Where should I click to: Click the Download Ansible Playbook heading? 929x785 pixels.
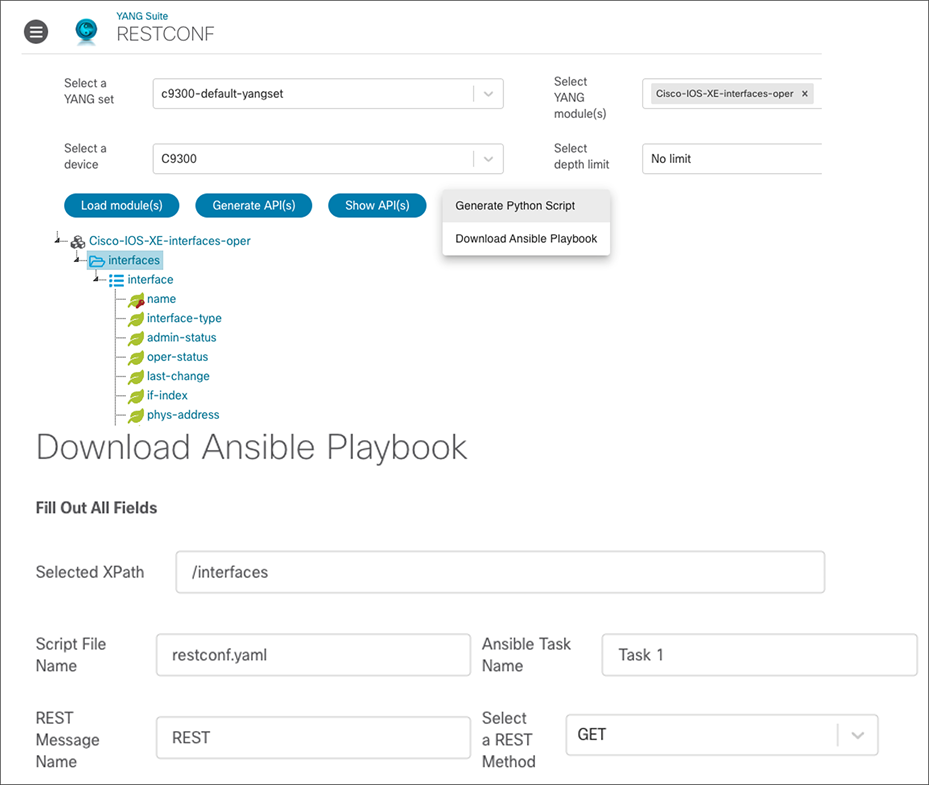tap(251, 447)
